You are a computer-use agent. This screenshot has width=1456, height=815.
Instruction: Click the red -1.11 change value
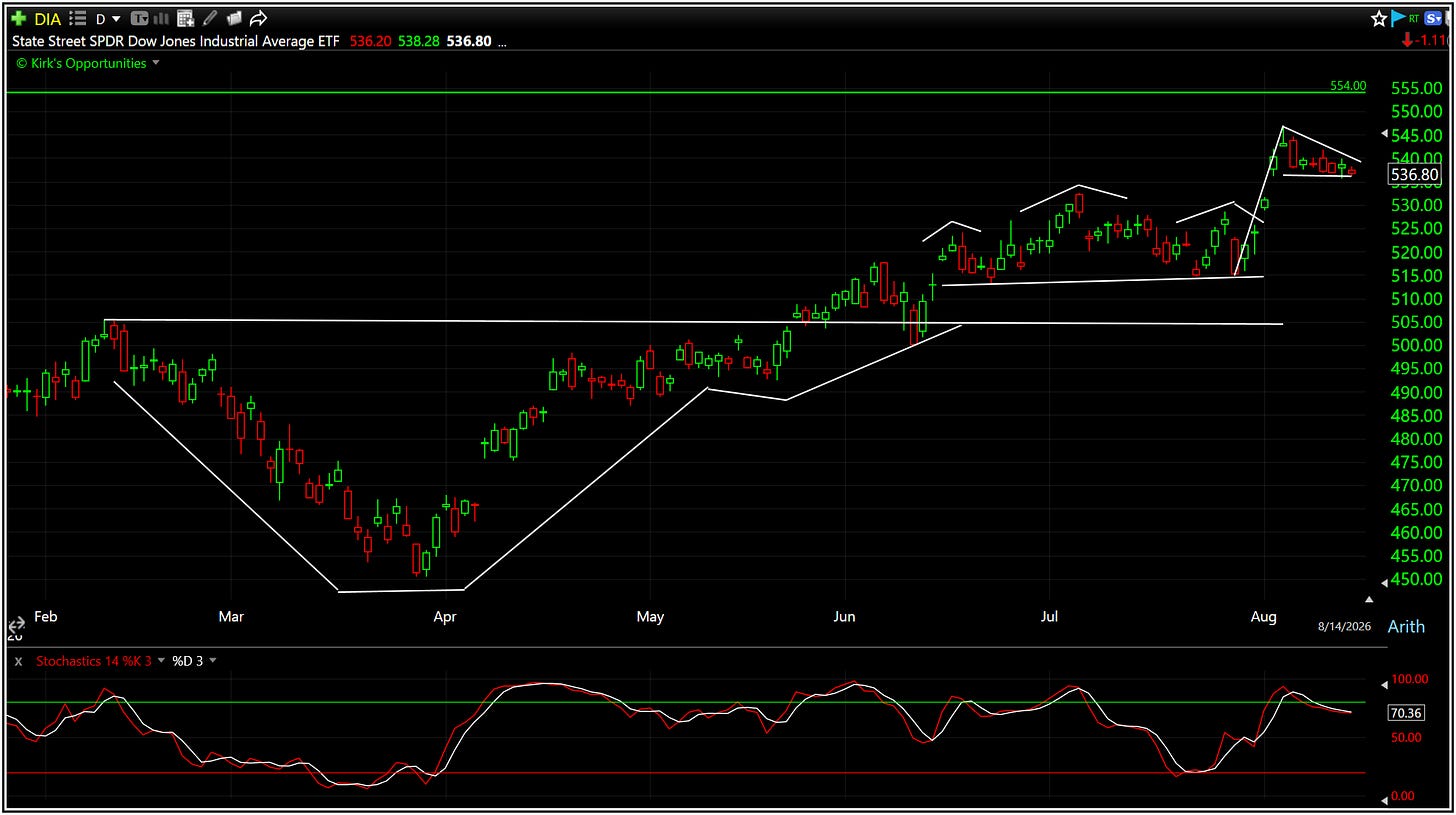point(1428,40)
